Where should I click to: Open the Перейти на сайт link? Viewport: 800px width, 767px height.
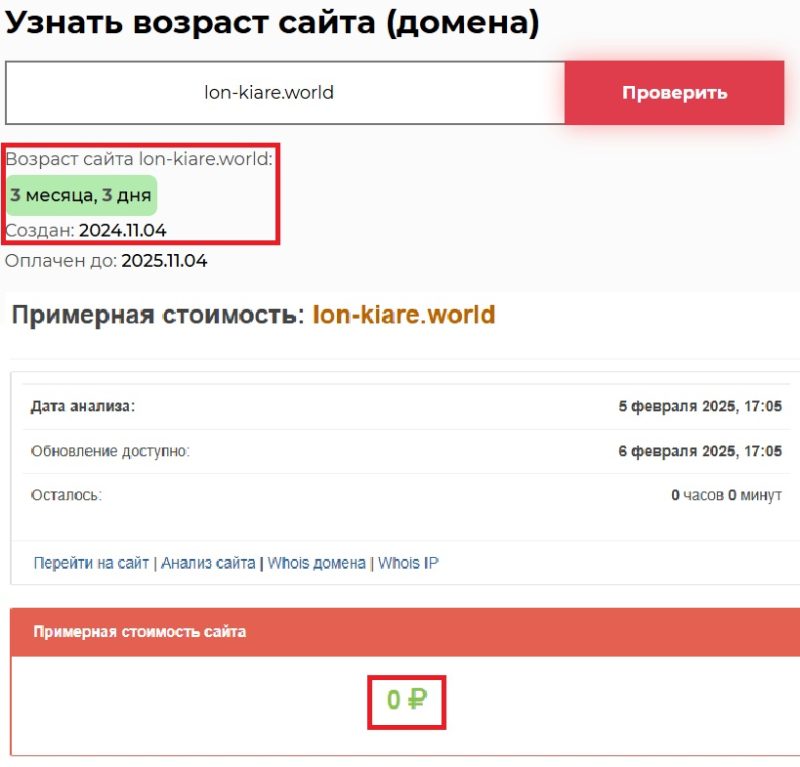(91, 563)
